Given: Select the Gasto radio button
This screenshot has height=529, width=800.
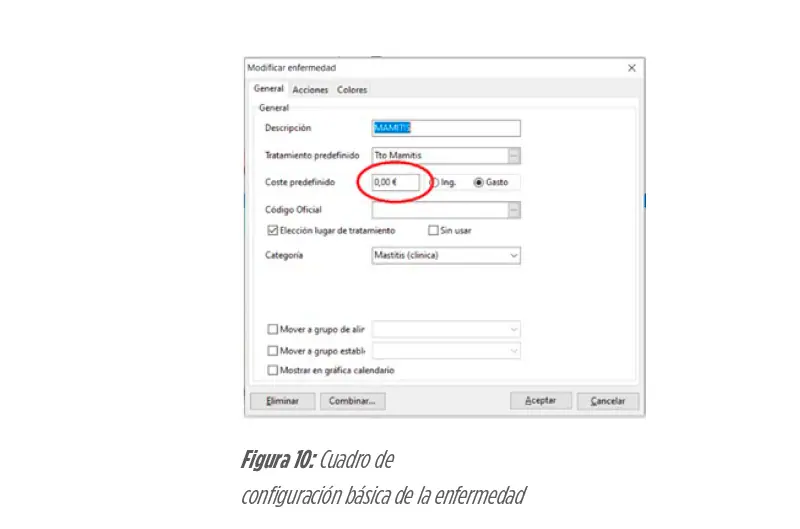Looking at the screenshot, I should pyautogui.click(x=479, y=182).
